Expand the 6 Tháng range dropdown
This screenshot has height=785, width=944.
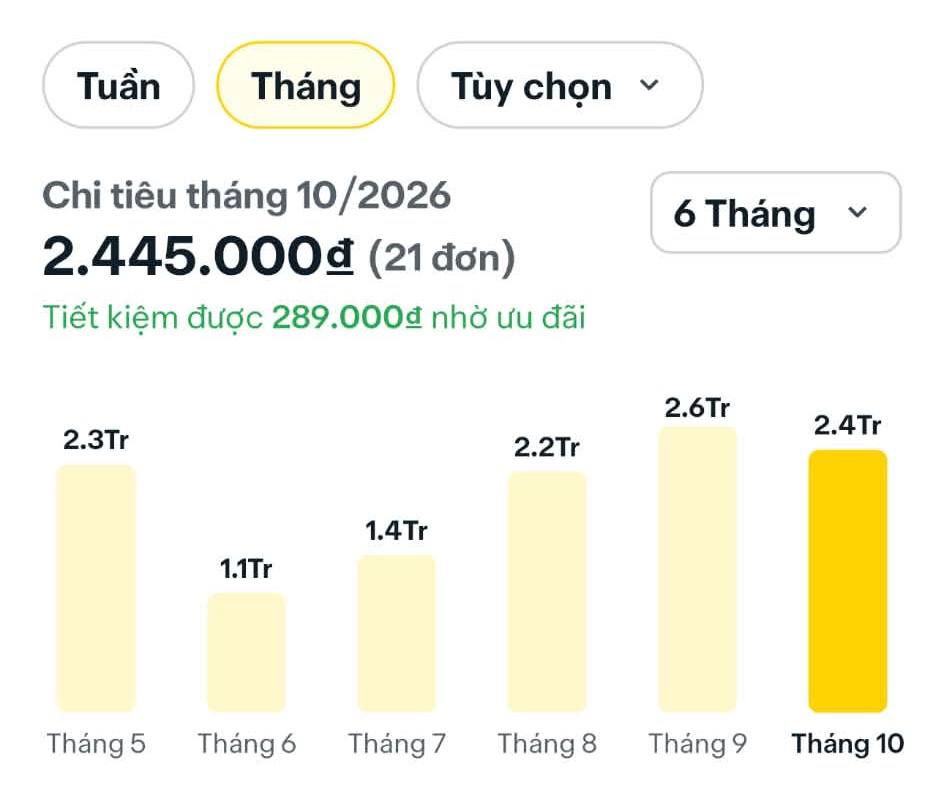coord(775,213)
